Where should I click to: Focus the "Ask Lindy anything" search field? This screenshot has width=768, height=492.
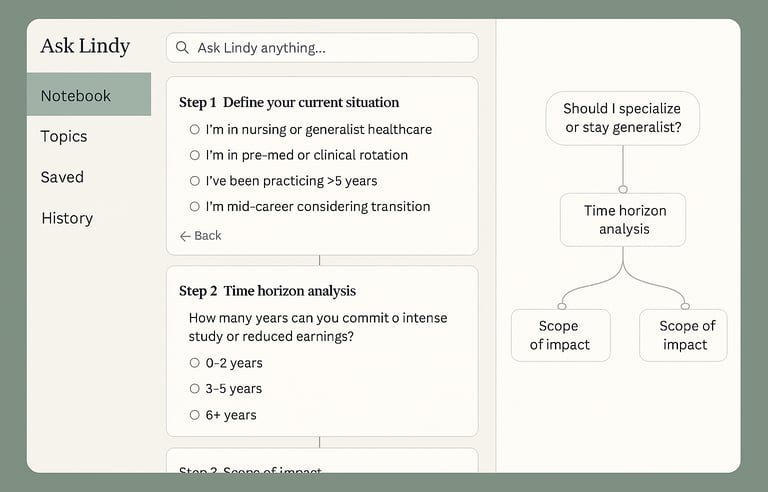(330, 48)
